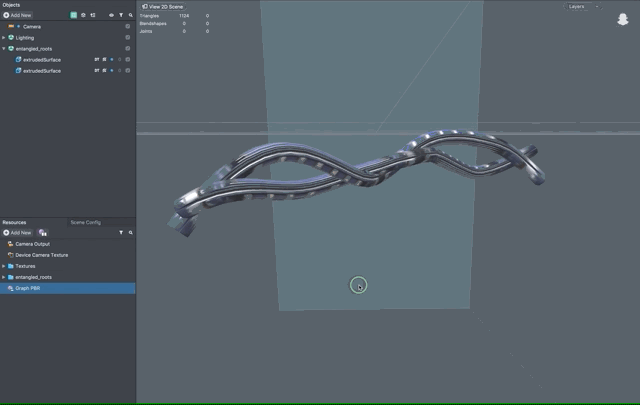The width and height of the screenshot is (640, 405).
Task: Collapse the entangled_roots object in the hierarchy
Action: coord(4,48)
